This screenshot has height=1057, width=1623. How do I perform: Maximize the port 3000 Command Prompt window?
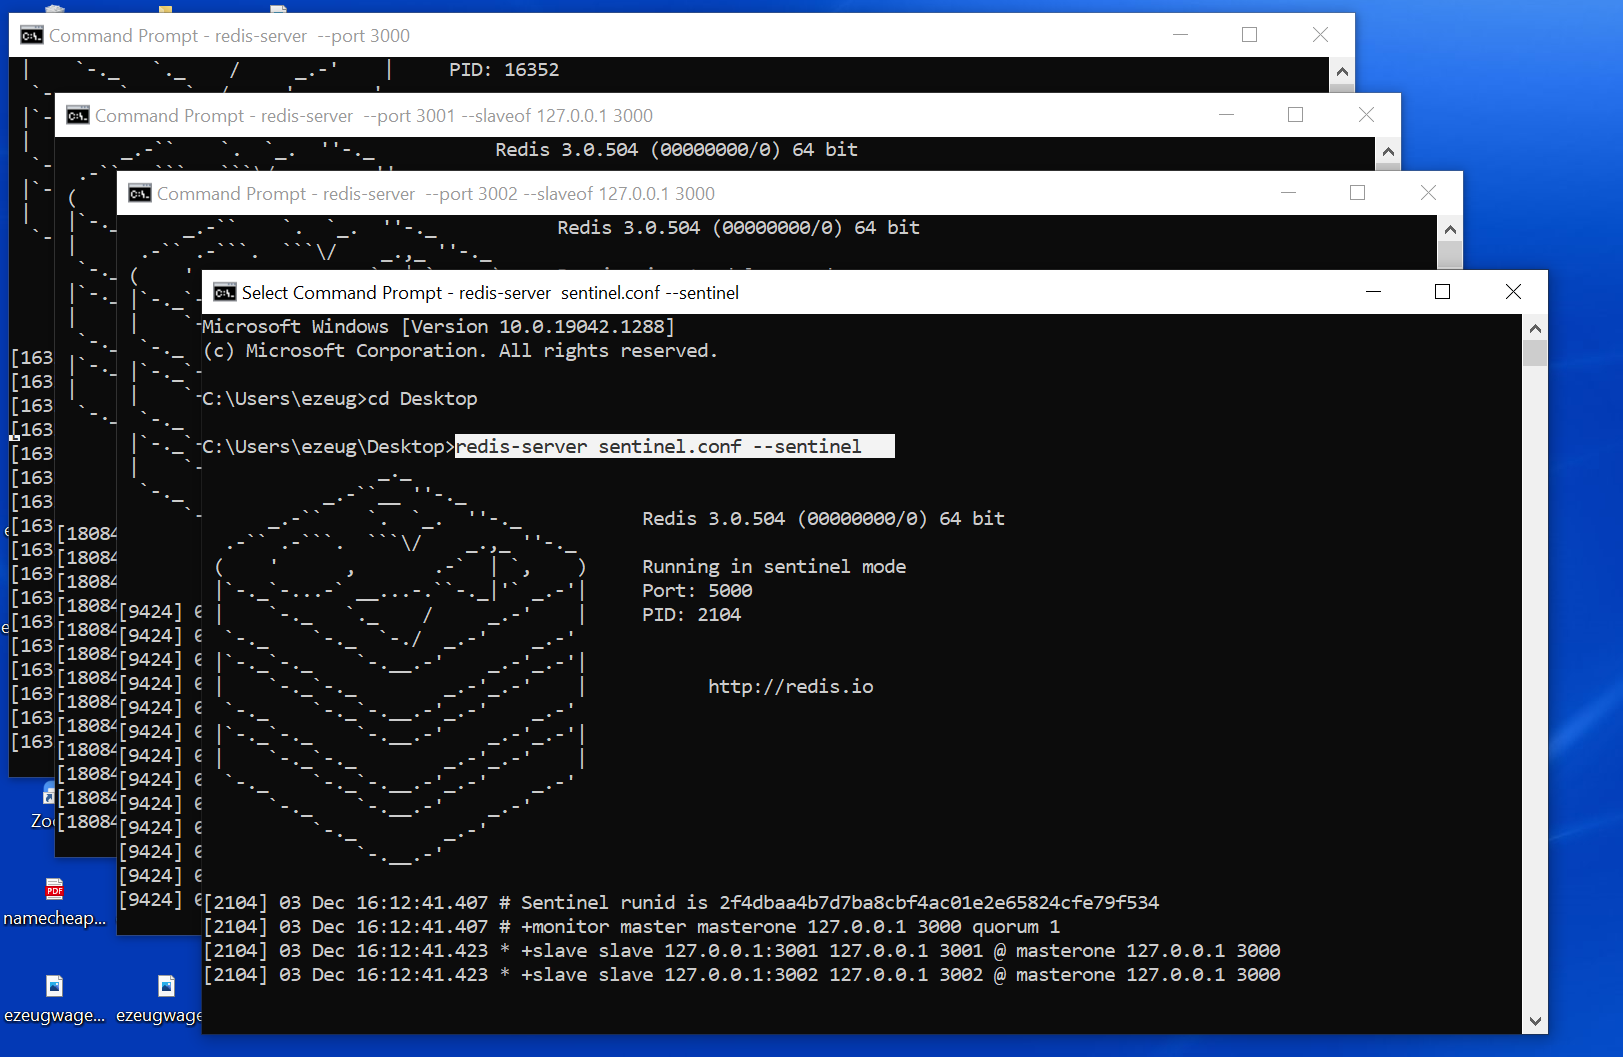(1249, 35)
